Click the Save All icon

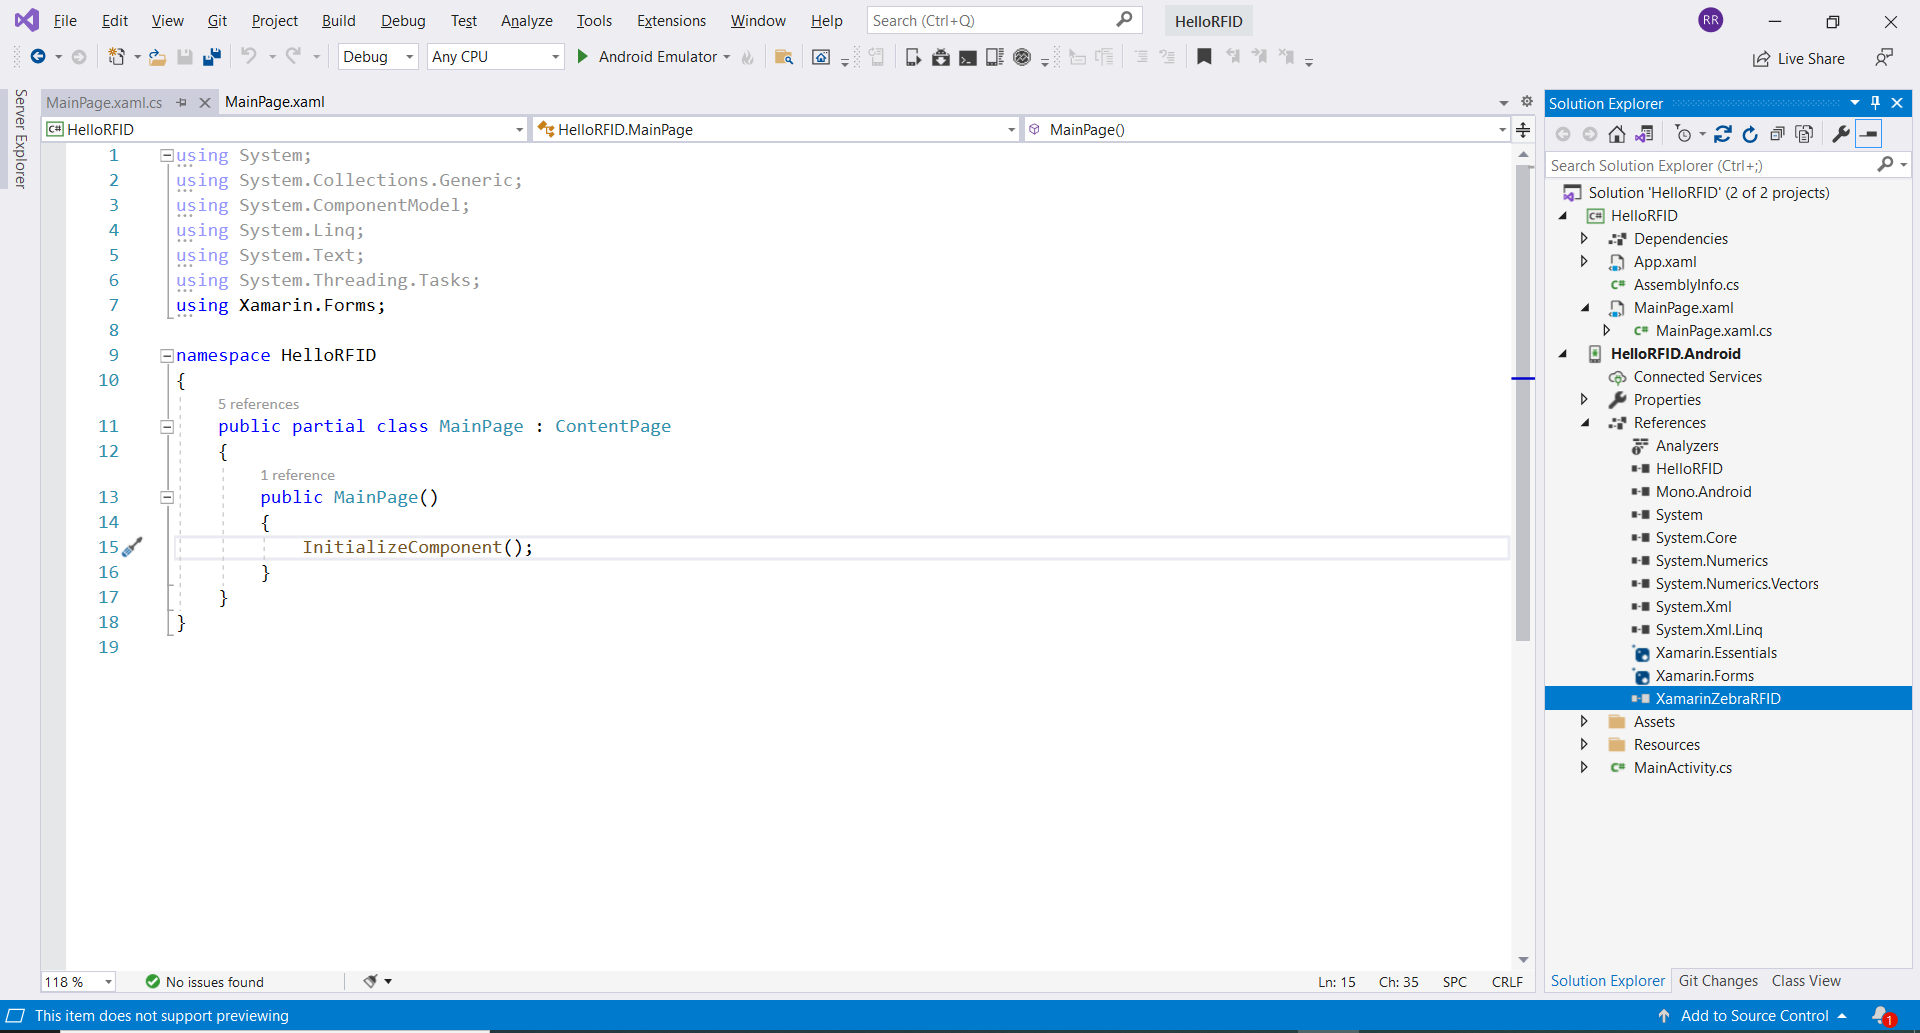[x=211, y=57]
